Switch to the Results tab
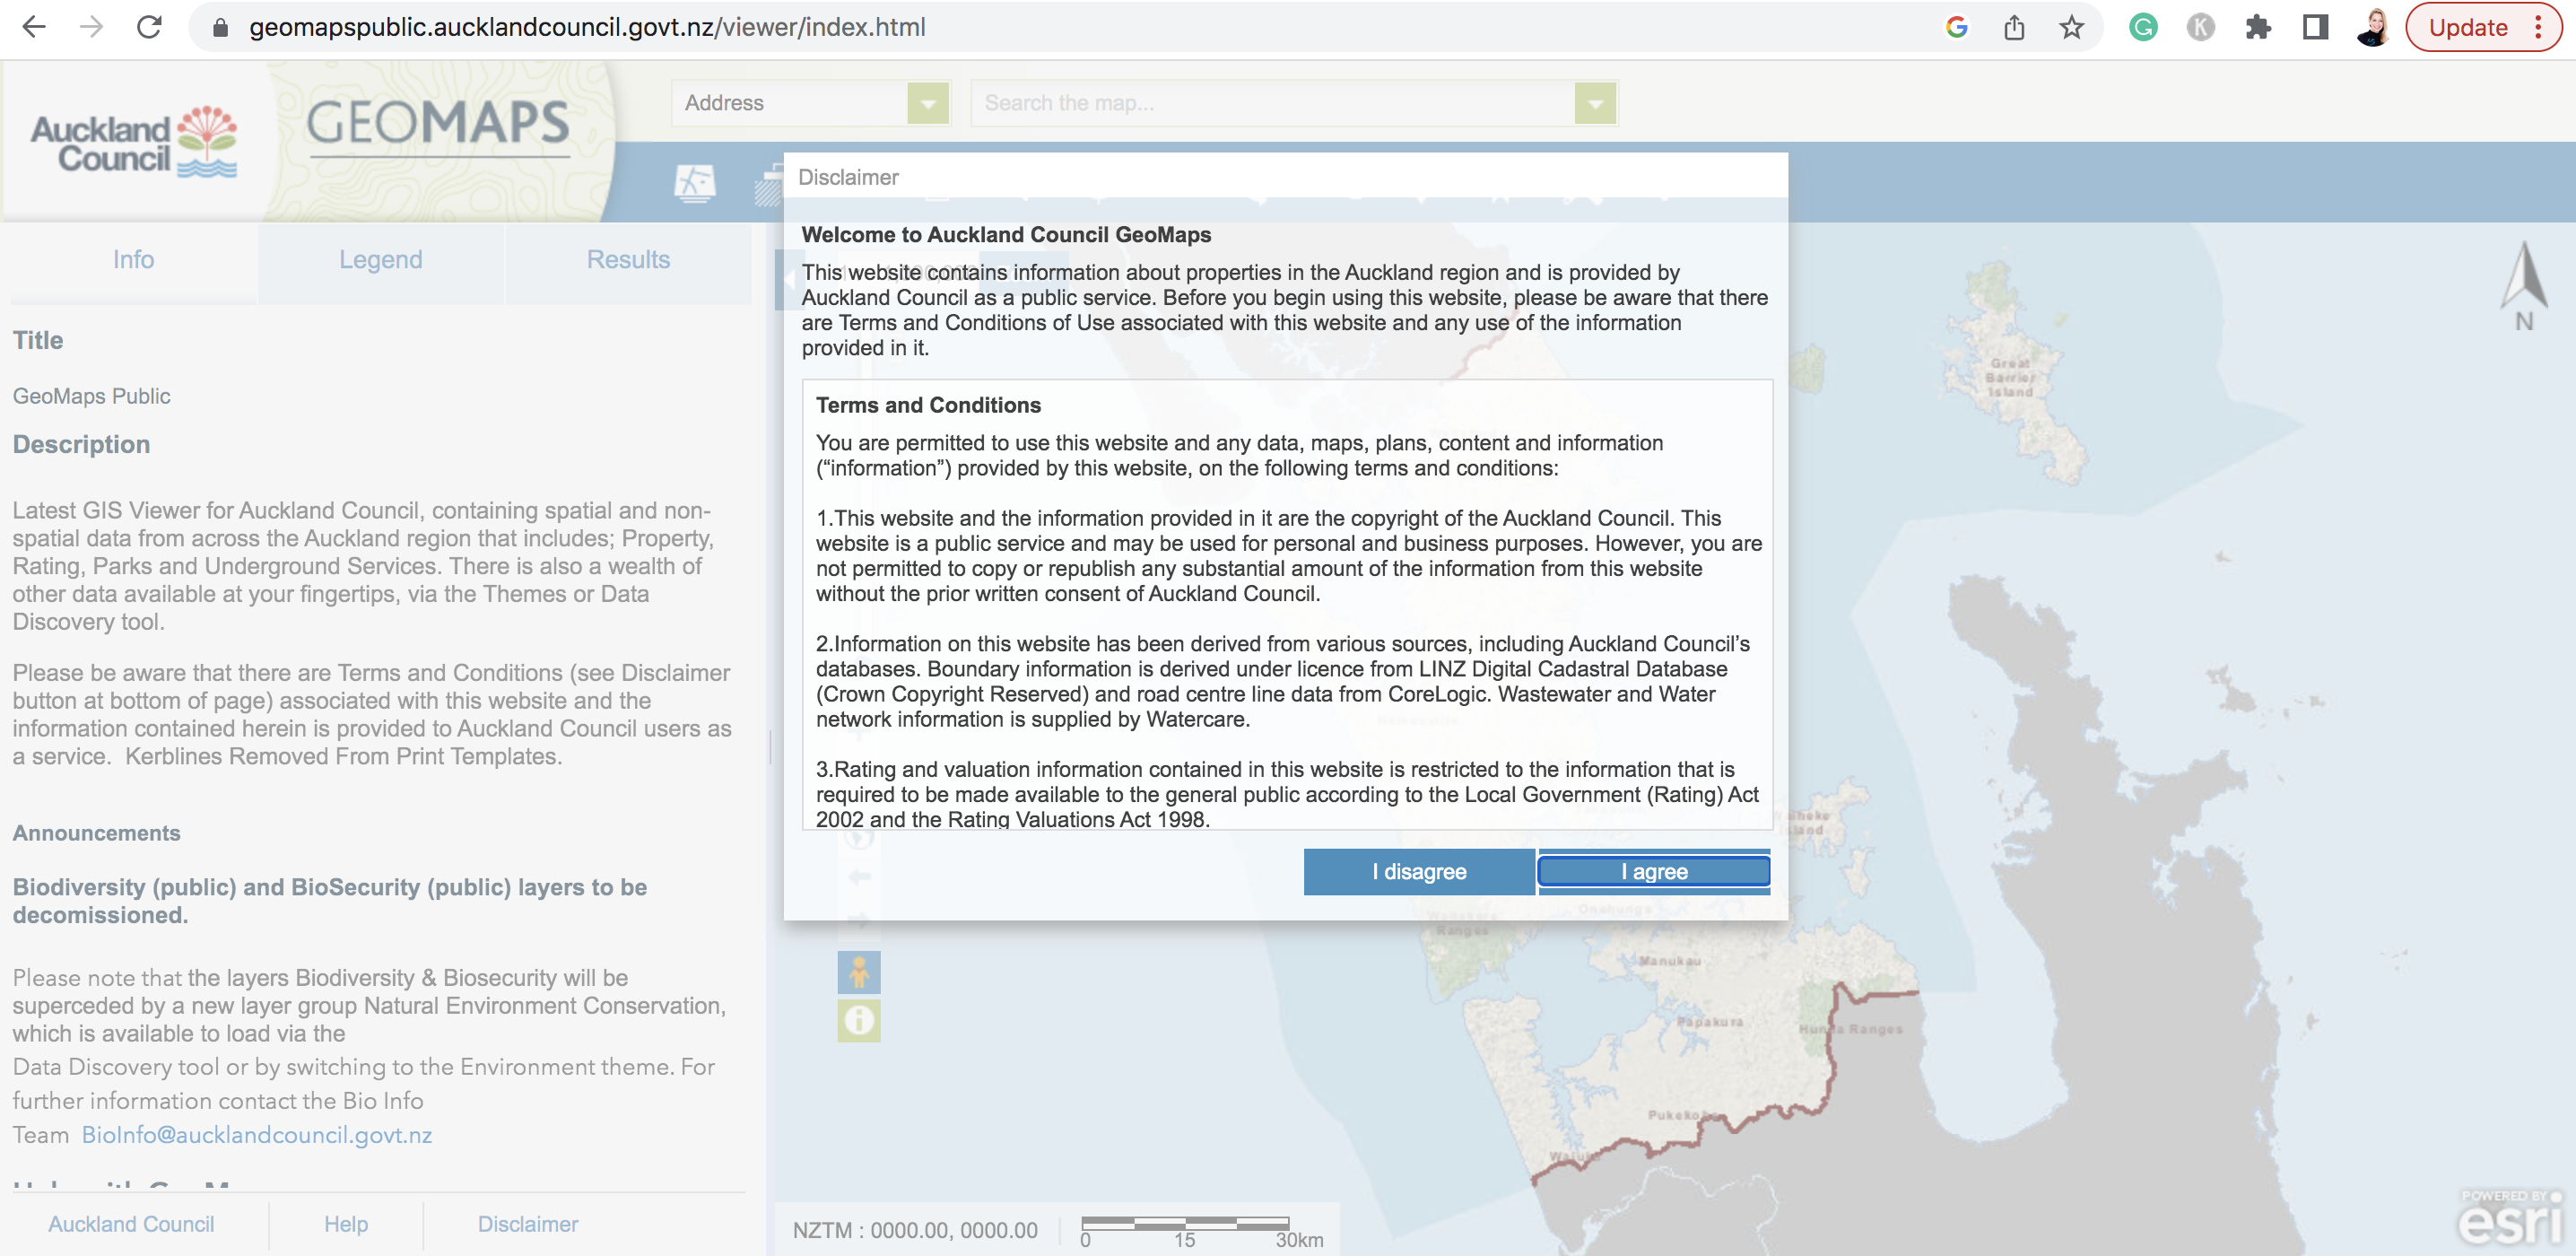 (x=628, y=260)
